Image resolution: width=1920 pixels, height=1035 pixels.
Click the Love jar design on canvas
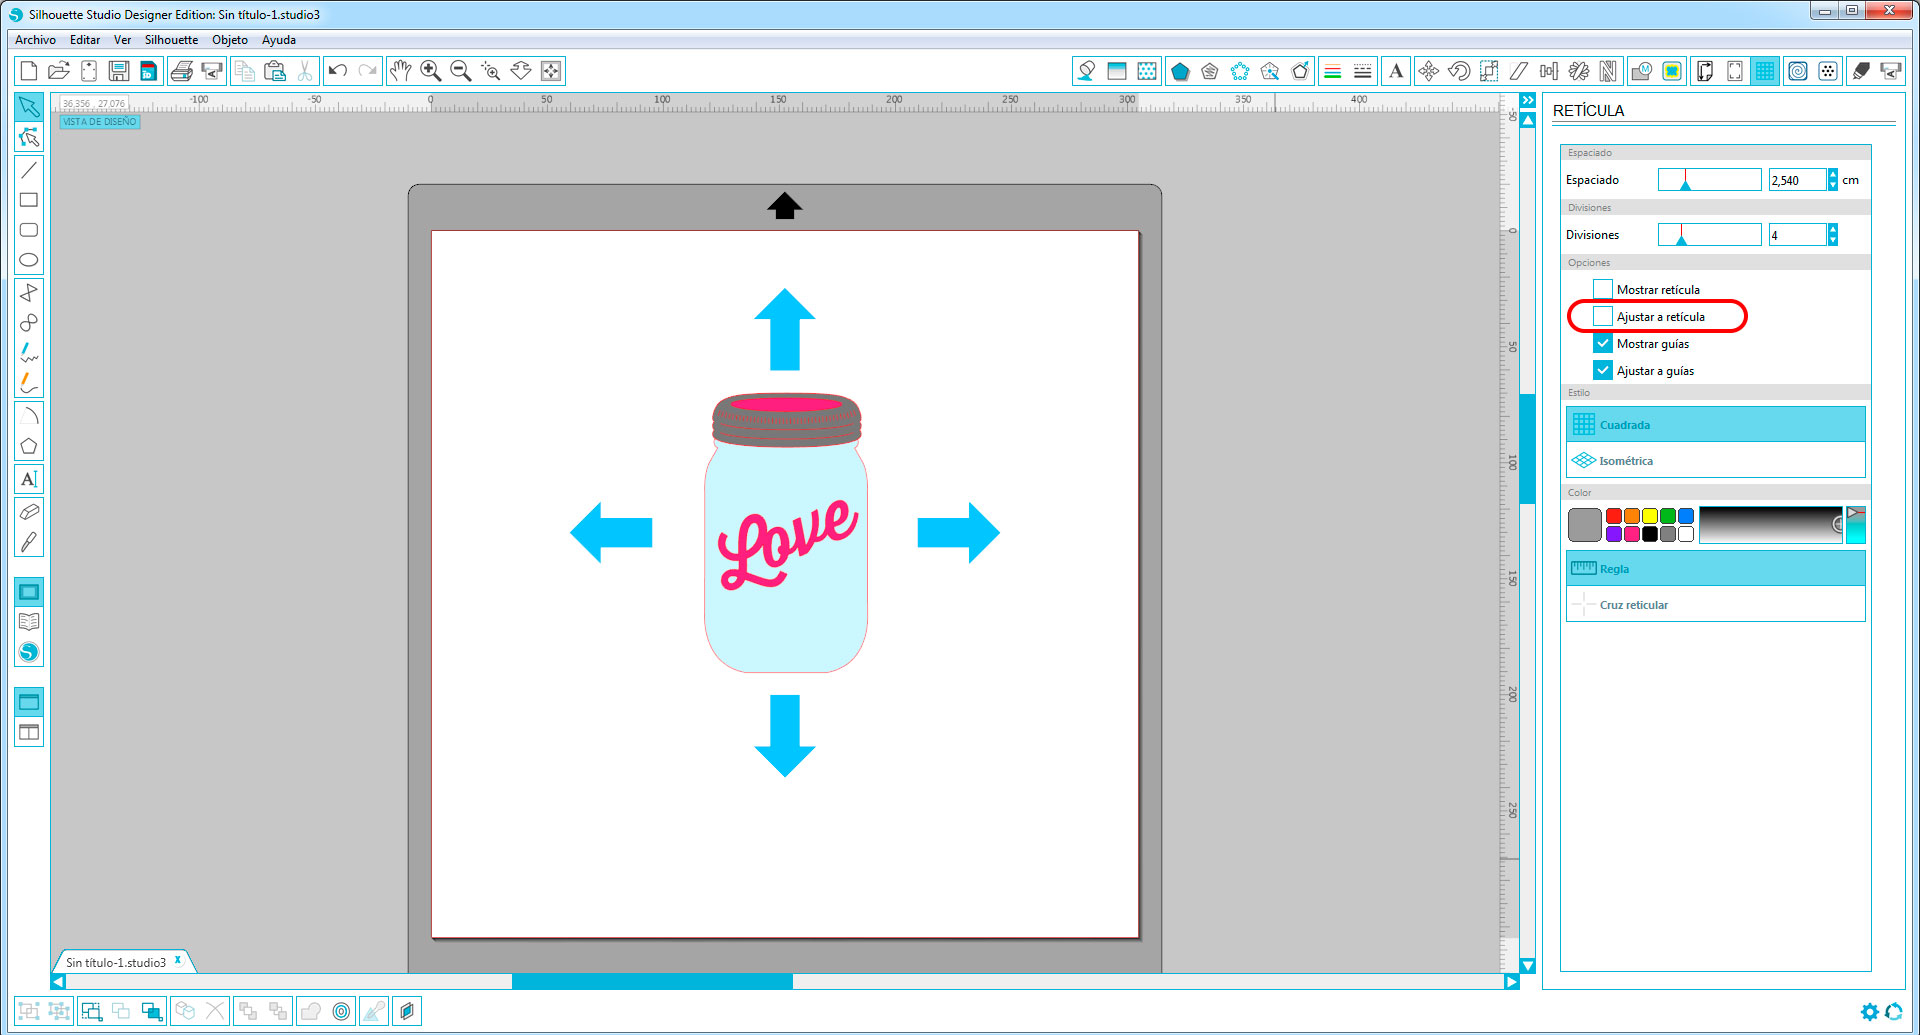[786, 532]
